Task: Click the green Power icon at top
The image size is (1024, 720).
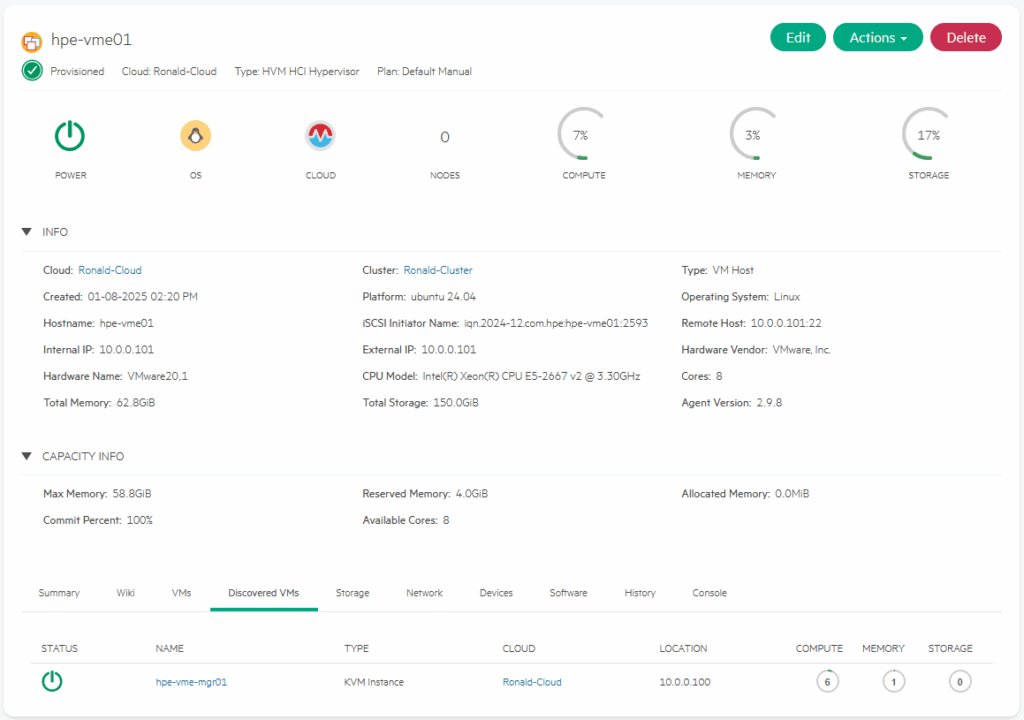Action: coord(70,135)
